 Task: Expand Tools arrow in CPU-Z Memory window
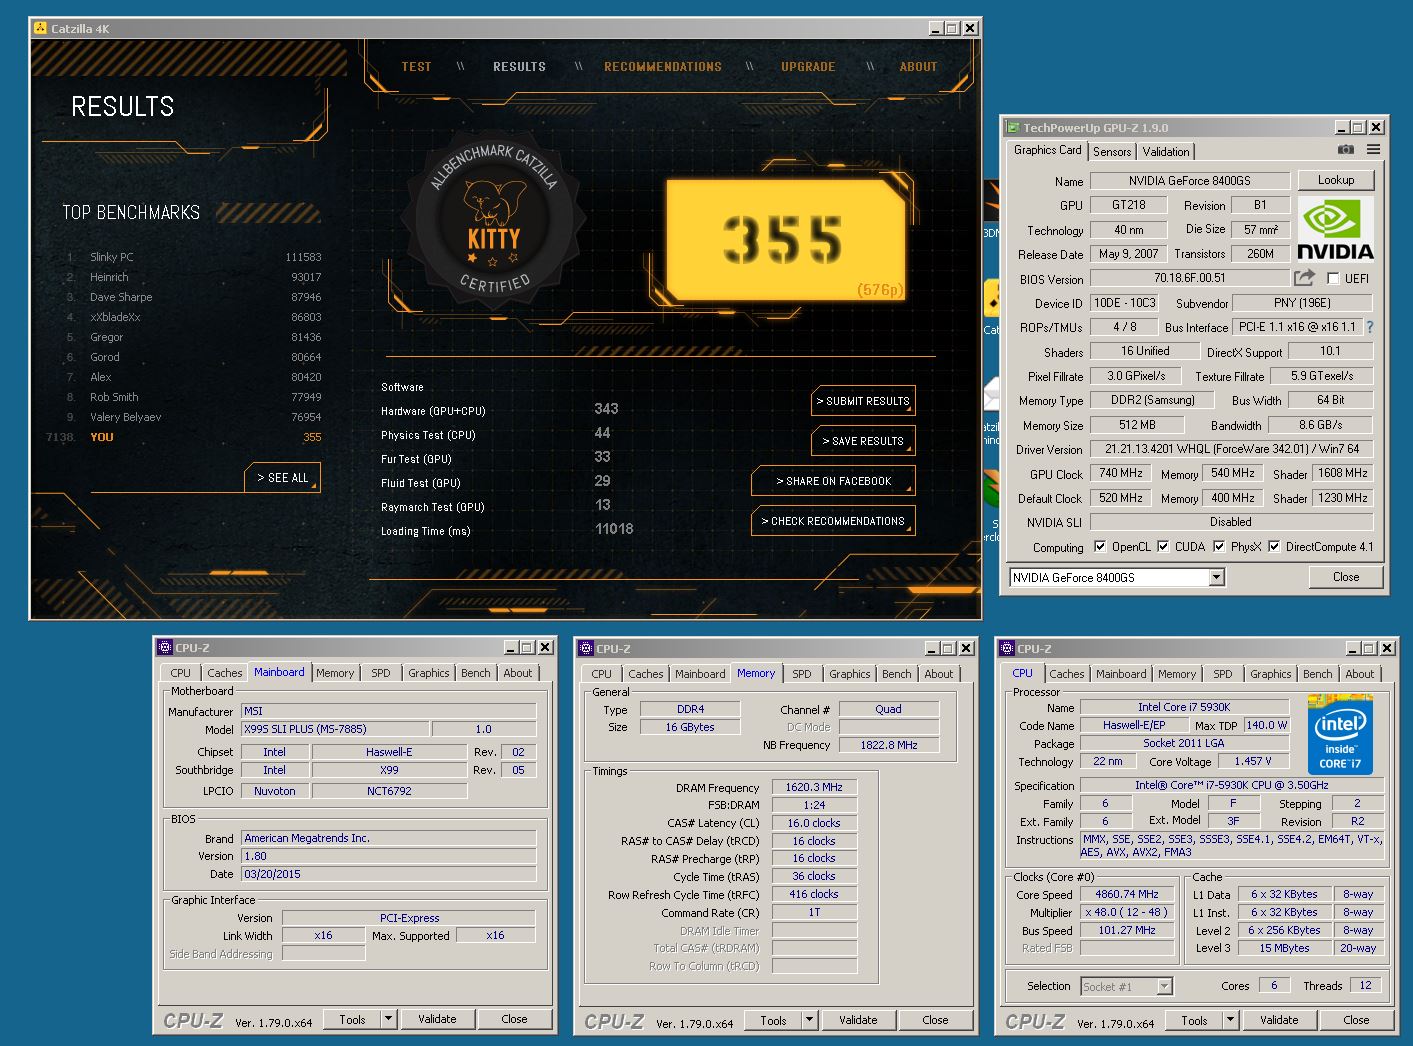click(810, 1020)
